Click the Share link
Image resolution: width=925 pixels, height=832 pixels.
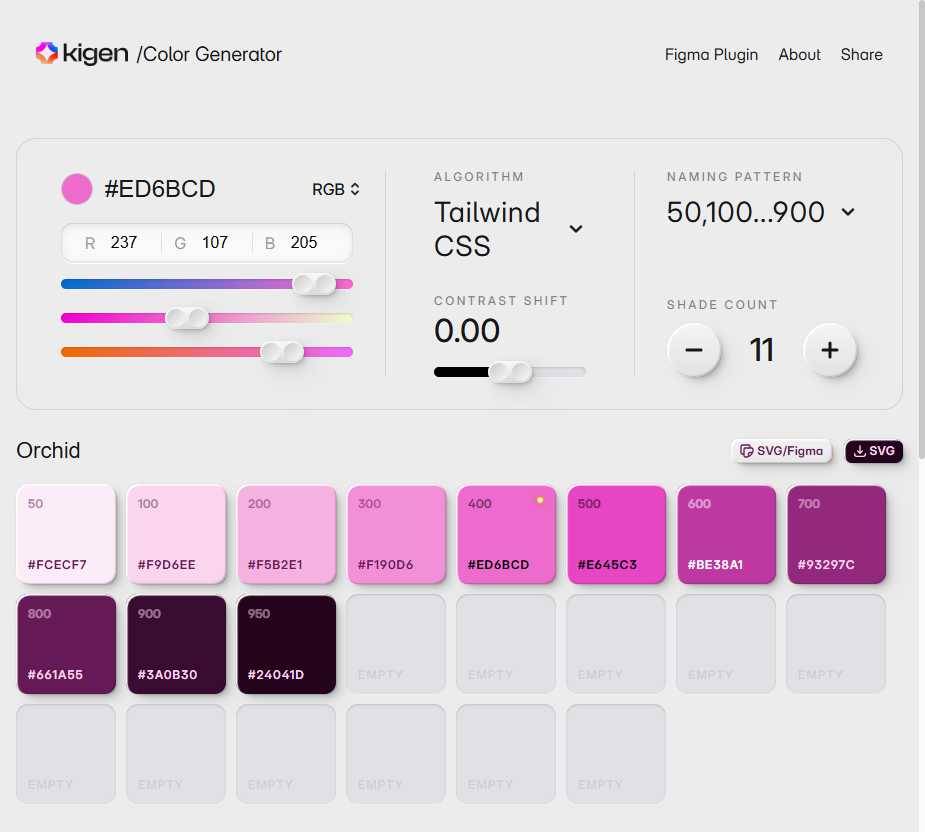(x=861, y=55)
